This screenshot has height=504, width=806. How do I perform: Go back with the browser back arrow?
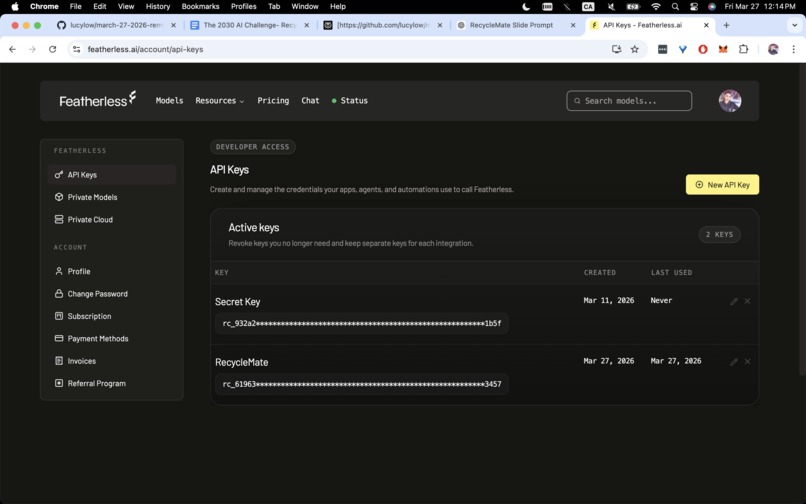pyautogui.click(x=12, y=49)
